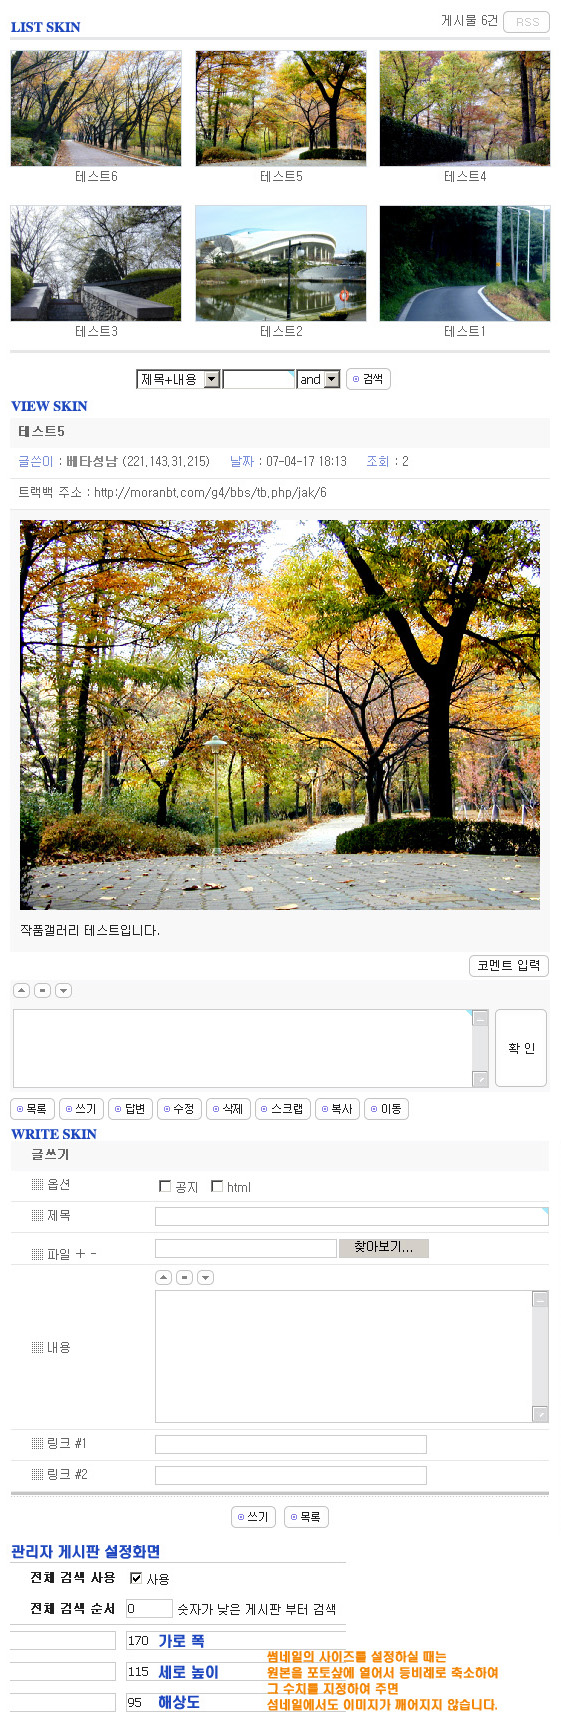
Task: Focus the 제목 title input field
Action: [x=352, y=1216]
